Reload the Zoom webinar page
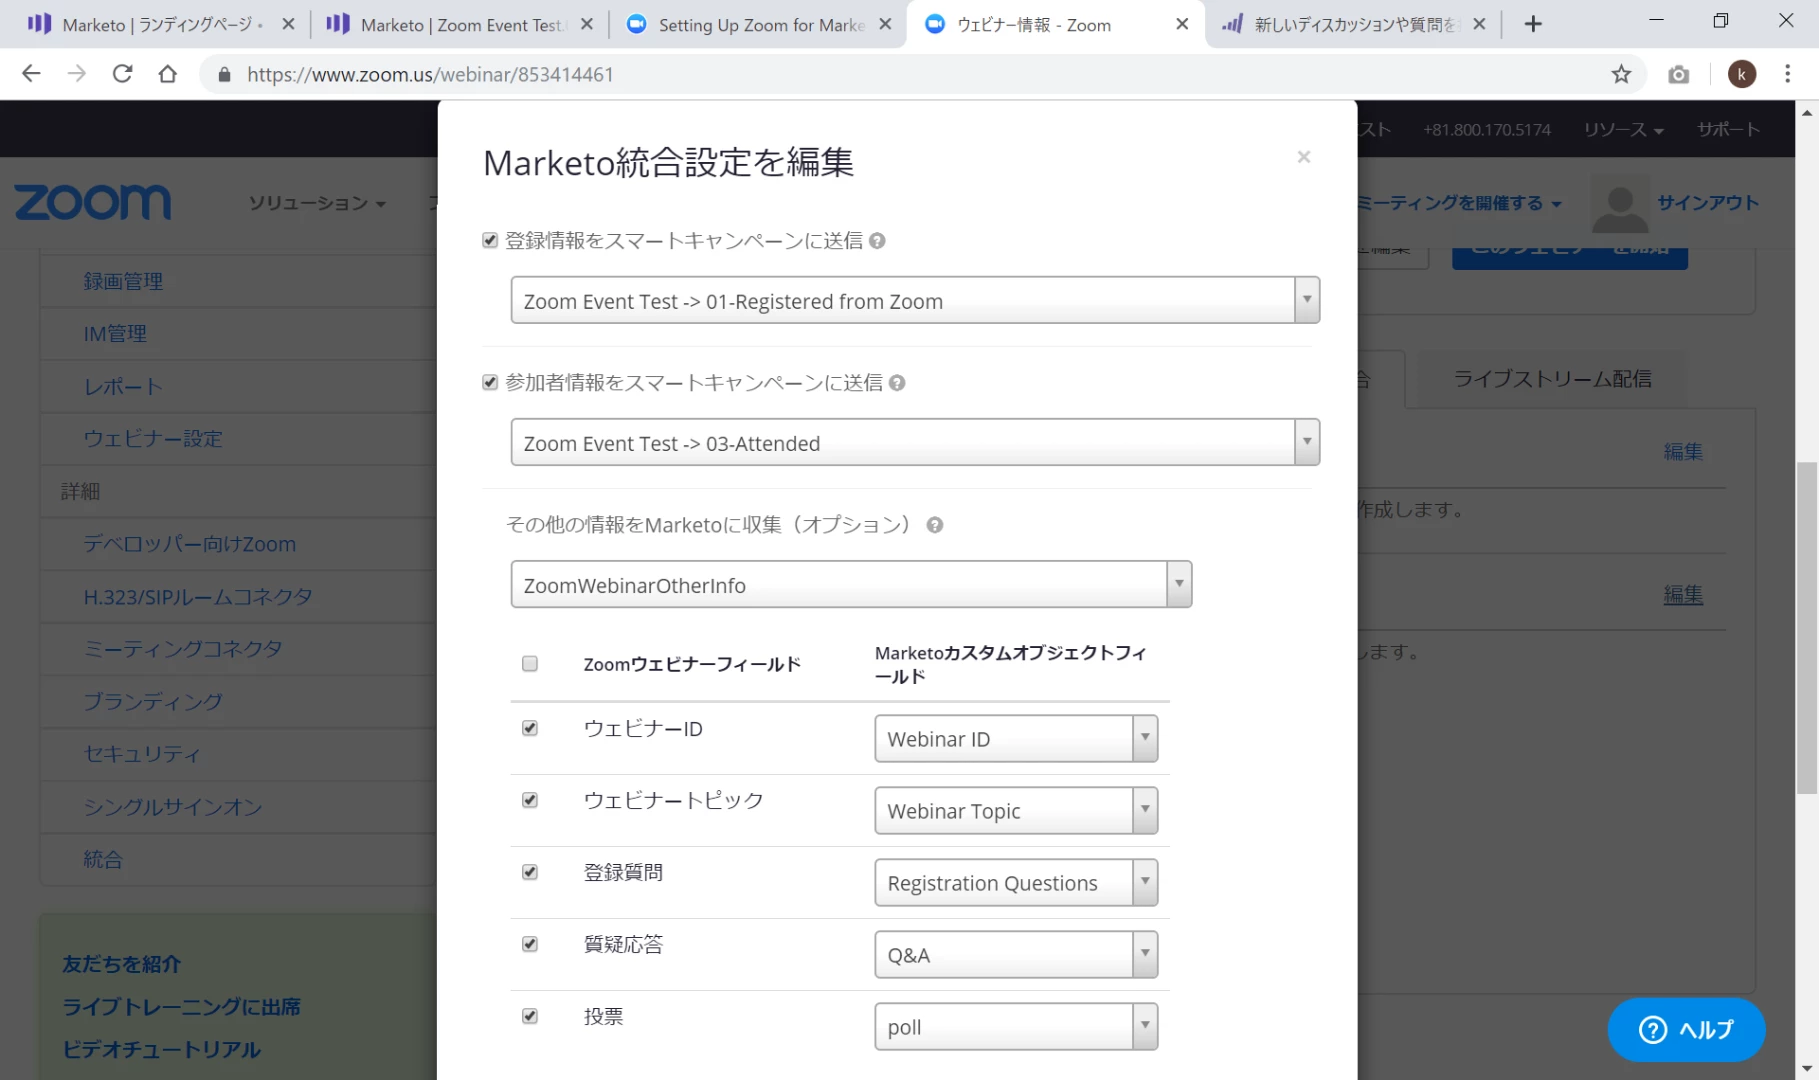1819x1080 pixels. [x=122, y=74]
